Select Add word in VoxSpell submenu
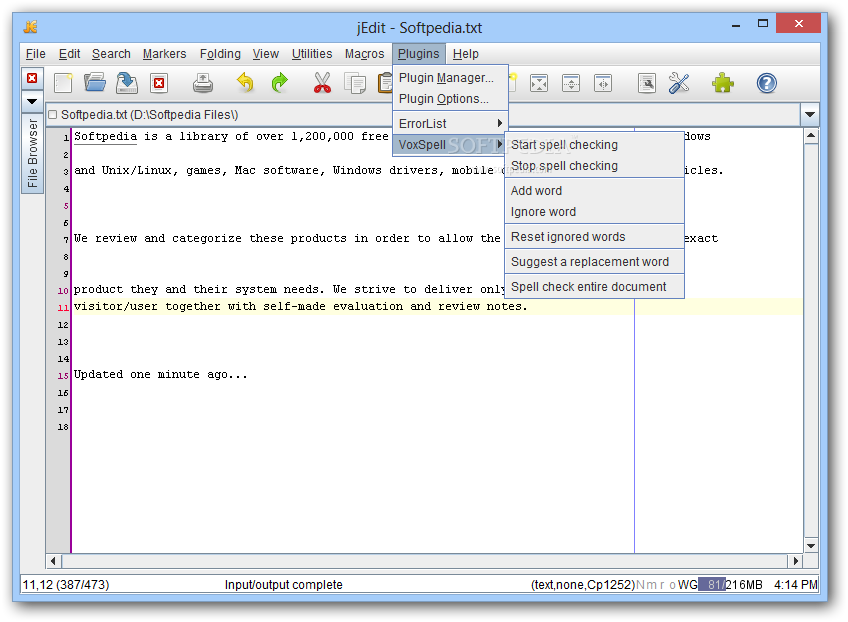This screenshot has height=622, width=848. [x=594, y=190]
